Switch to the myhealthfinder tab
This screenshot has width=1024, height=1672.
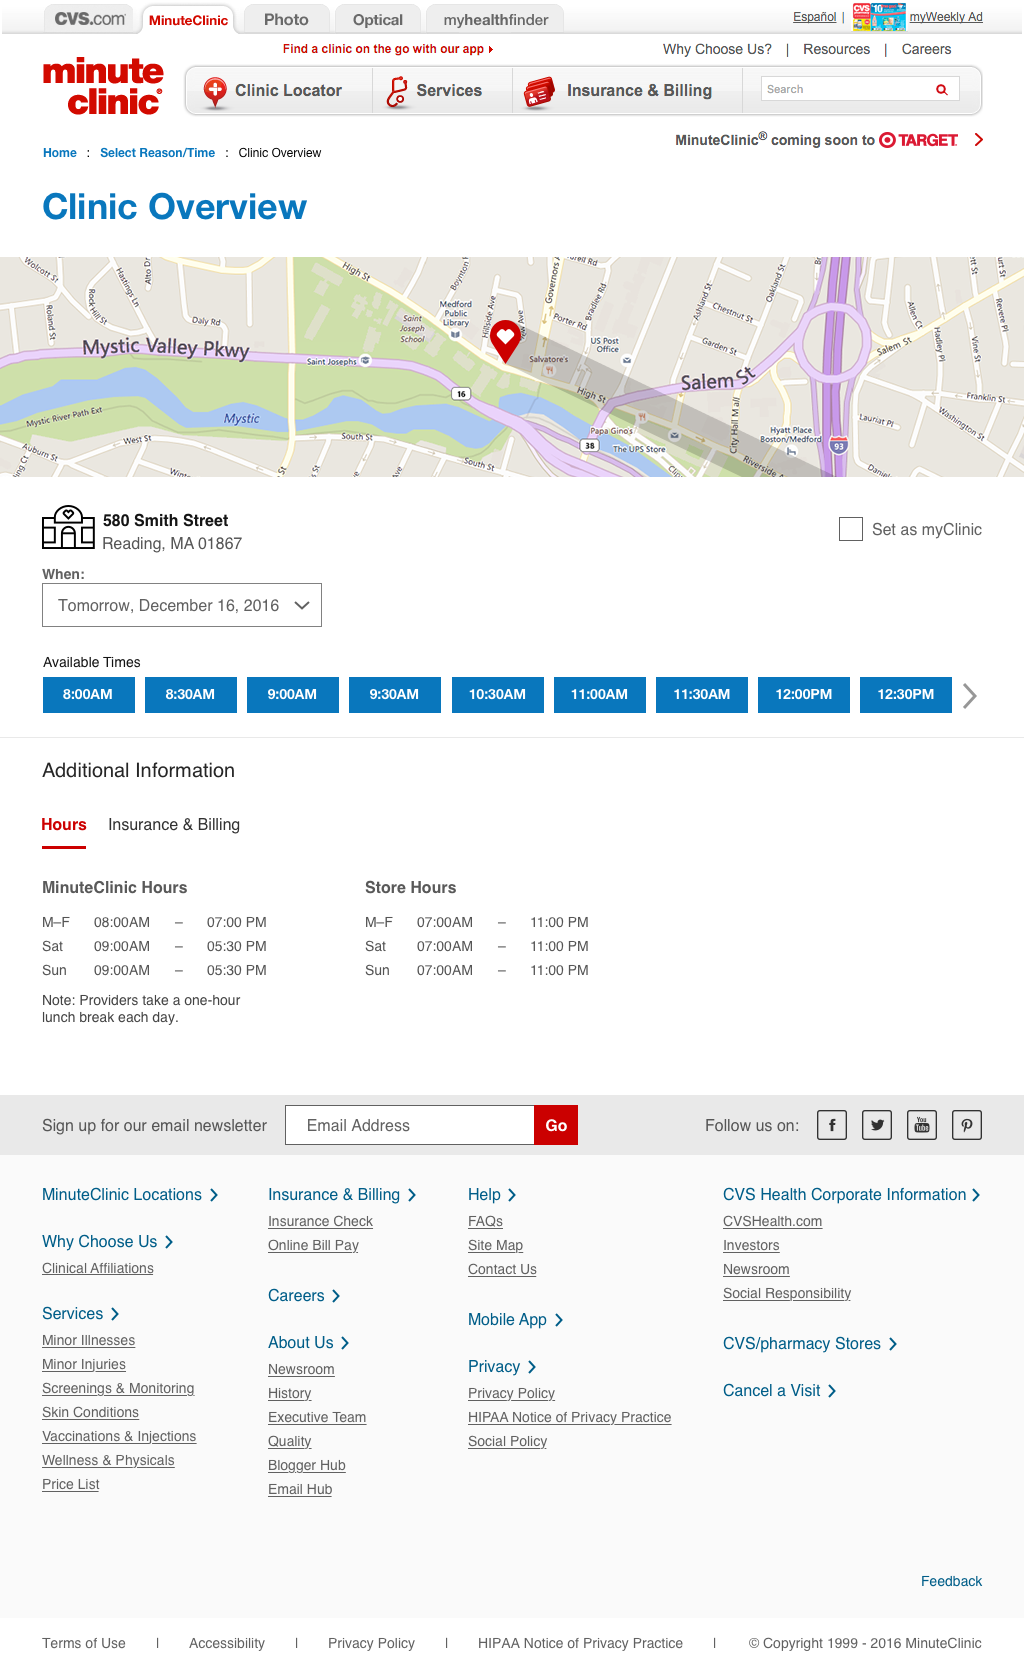point(496,19)
